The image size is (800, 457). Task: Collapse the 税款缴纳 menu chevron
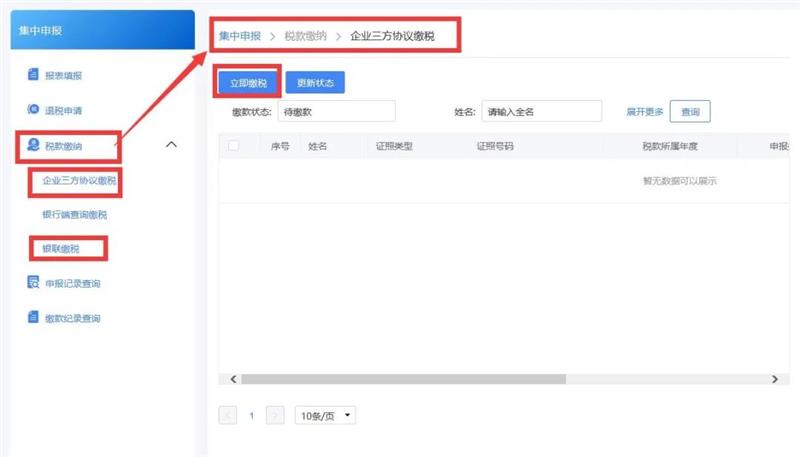point(171,146)
